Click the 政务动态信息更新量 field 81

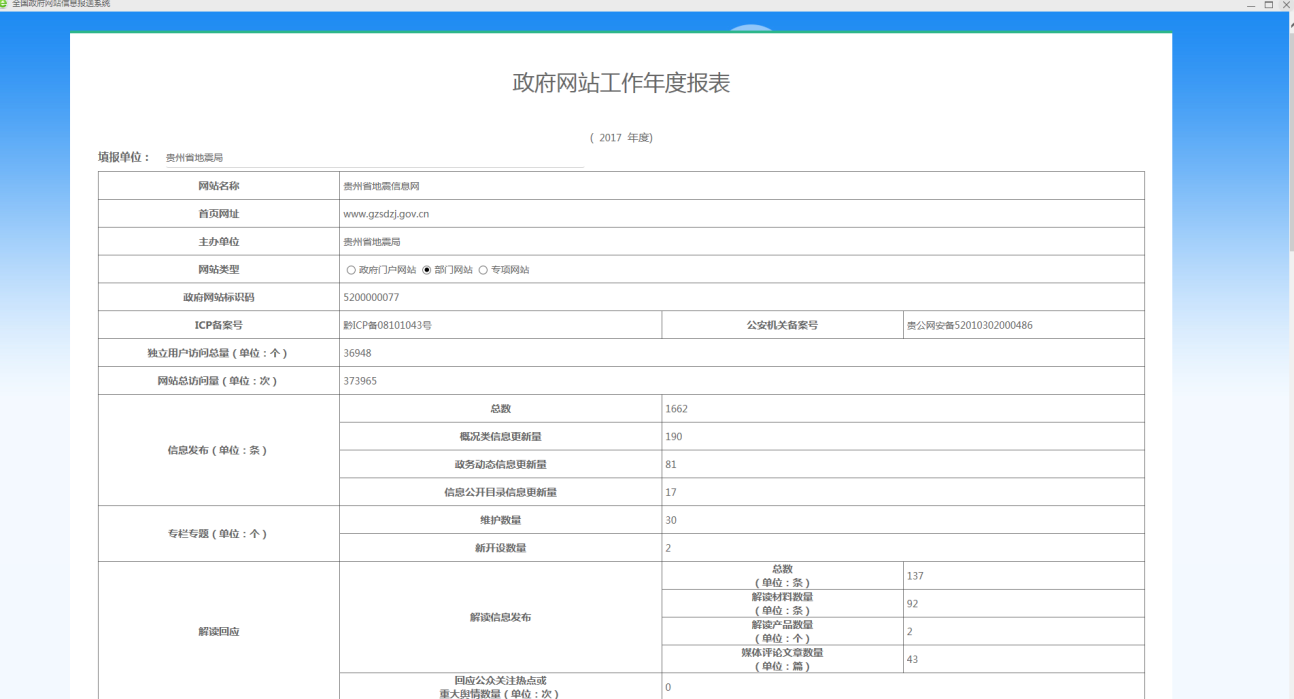click(903, 465)
